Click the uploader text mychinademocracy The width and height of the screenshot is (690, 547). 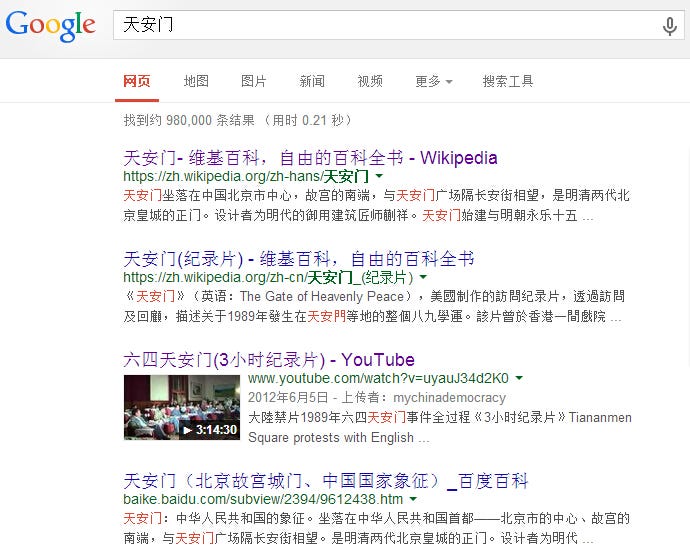point(449,398)
